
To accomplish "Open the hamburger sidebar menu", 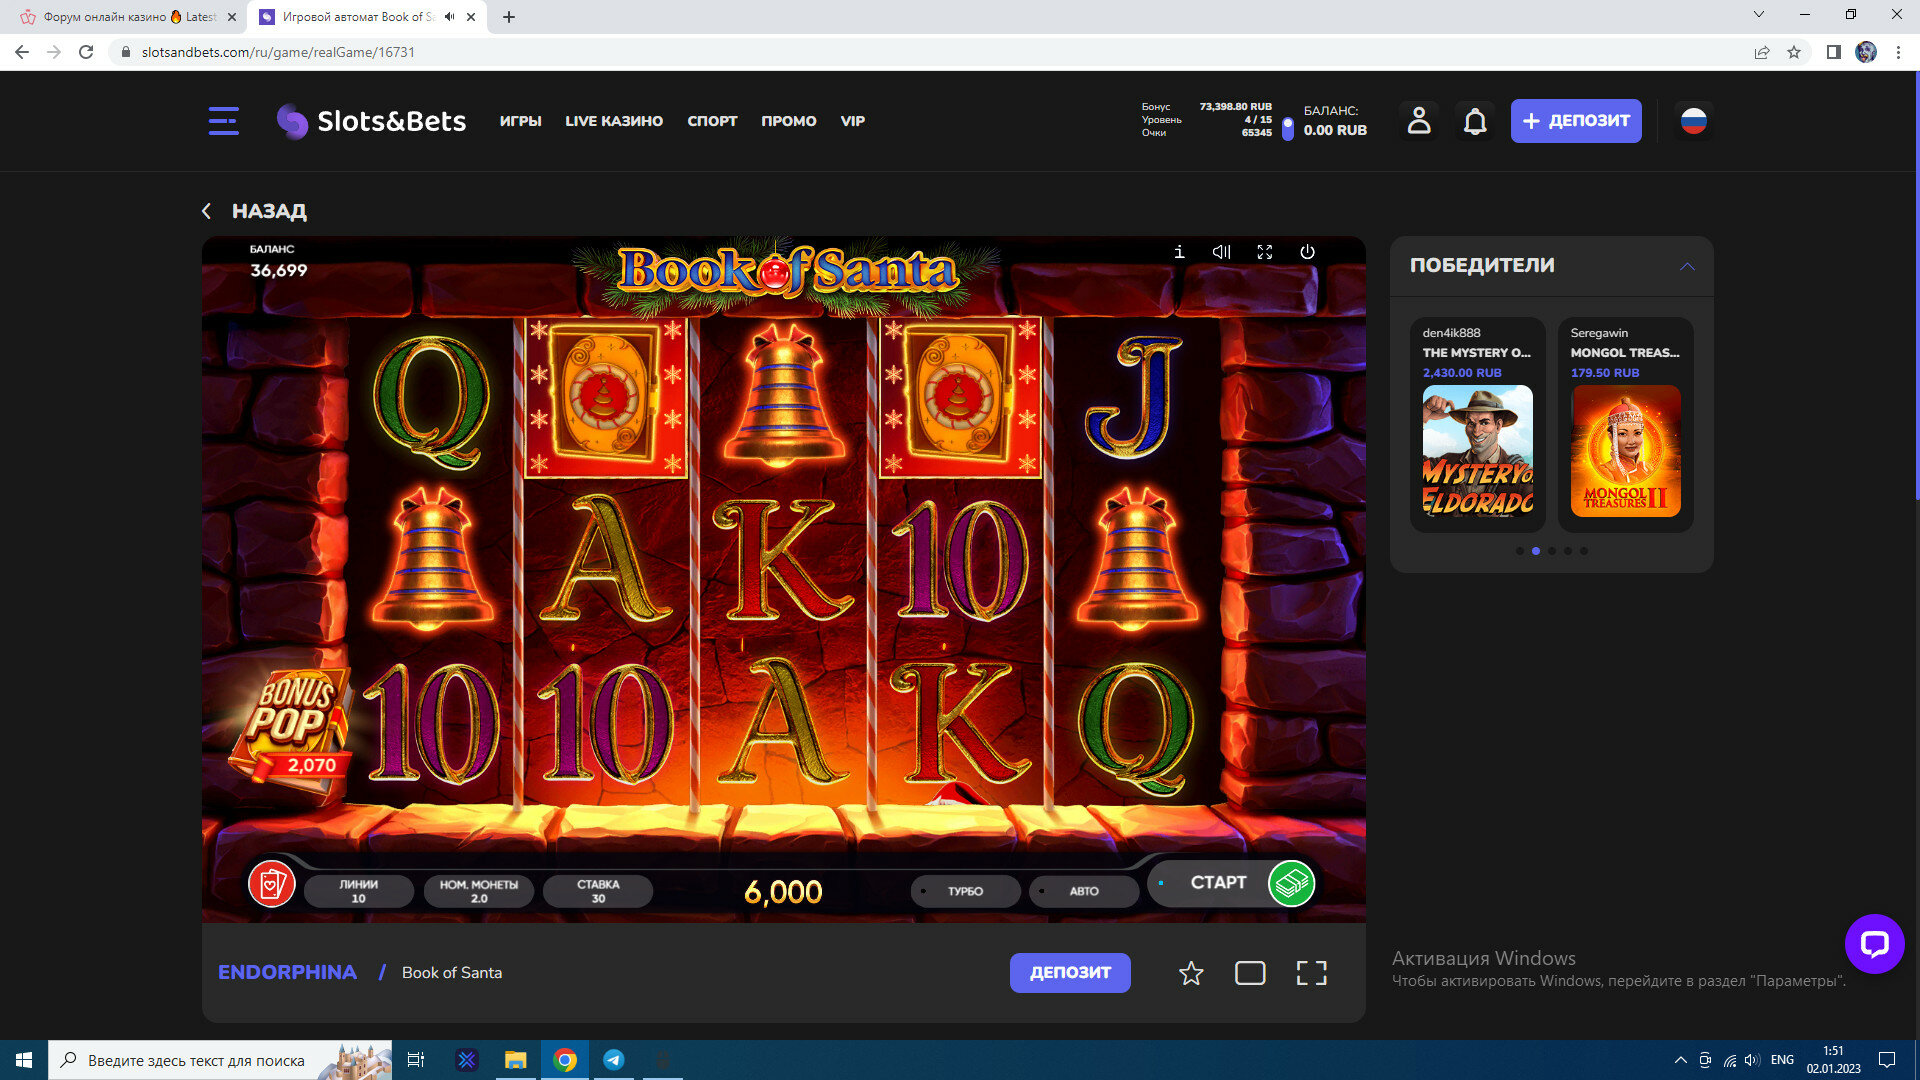I will pyautogui.click(x=223, y=121).
